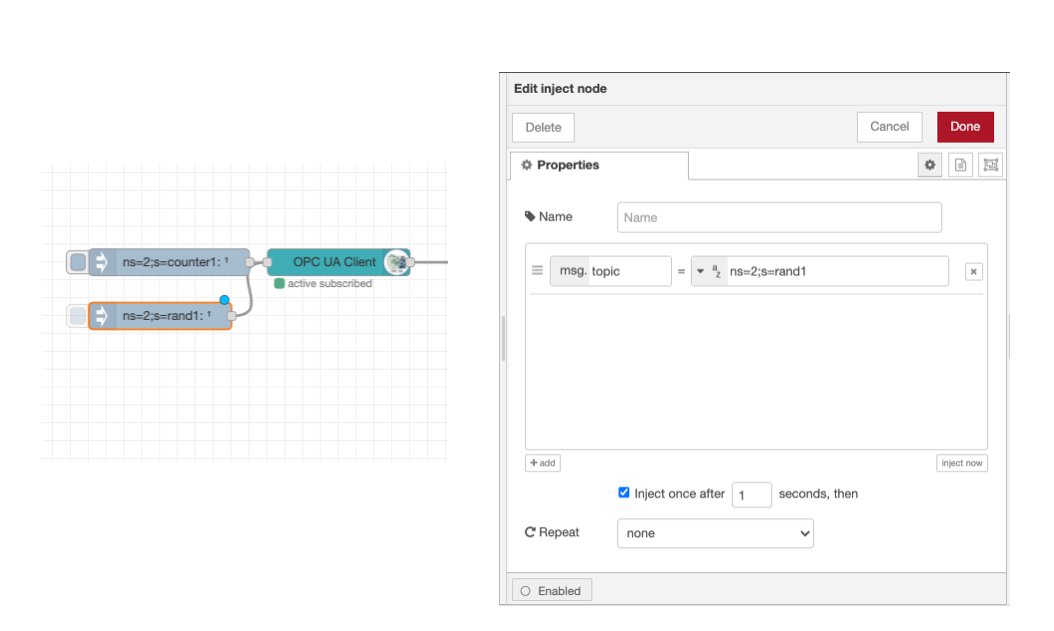Open the node settings gear icon
Viewport: 1054px width, 631px height.
[930, 165]
